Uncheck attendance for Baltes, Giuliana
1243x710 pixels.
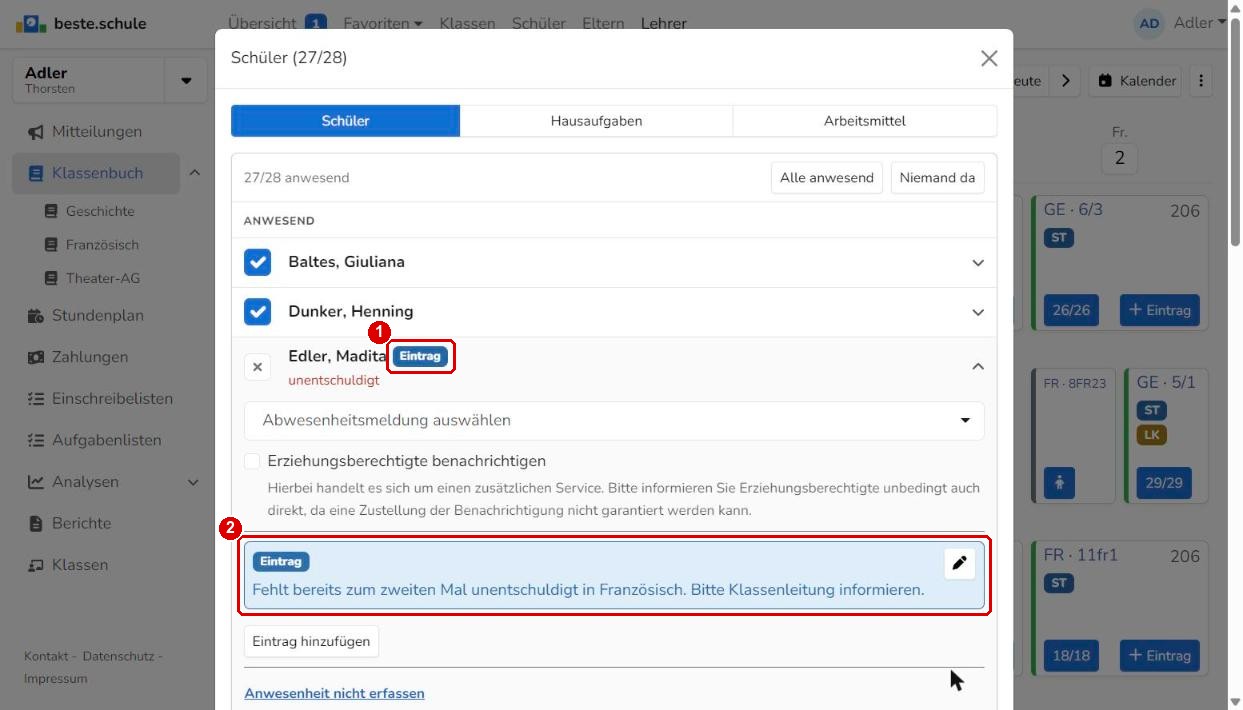point(258,262)
